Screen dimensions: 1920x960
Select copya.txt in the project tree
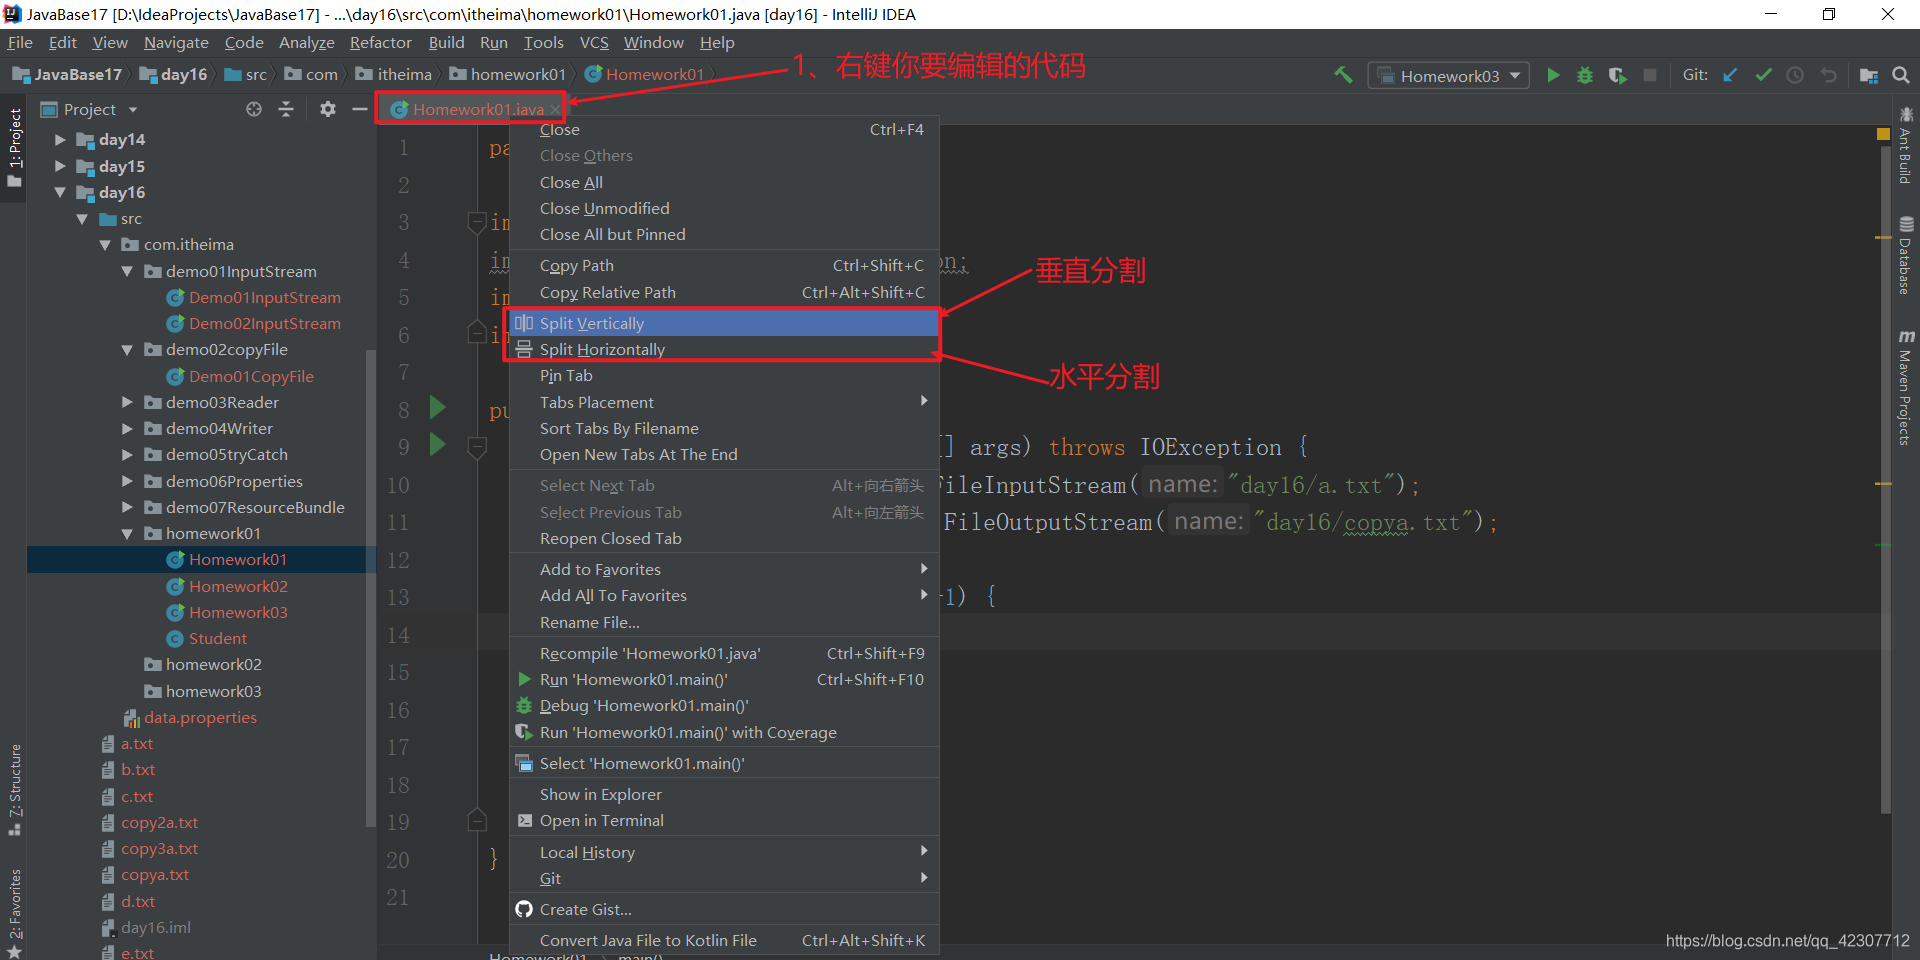[x=155, y=874]
